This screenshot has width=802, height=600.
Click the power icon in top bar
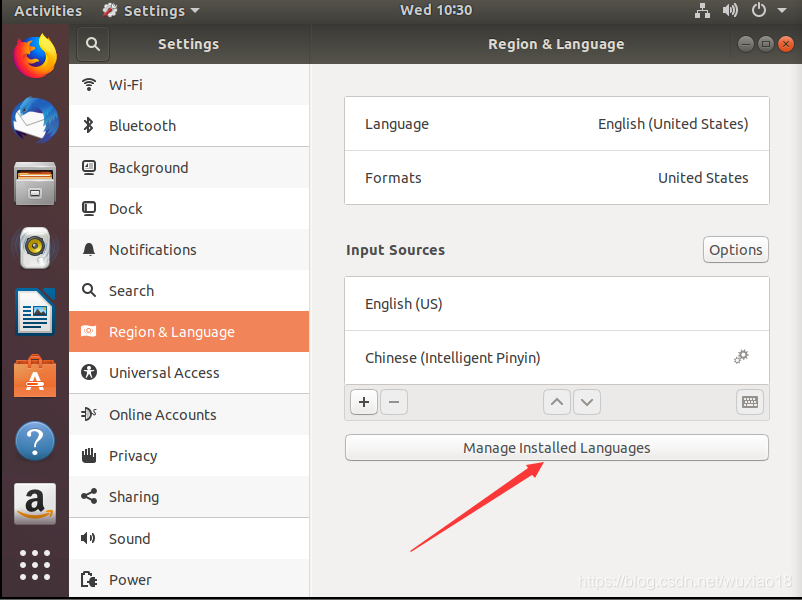[759, 10]
